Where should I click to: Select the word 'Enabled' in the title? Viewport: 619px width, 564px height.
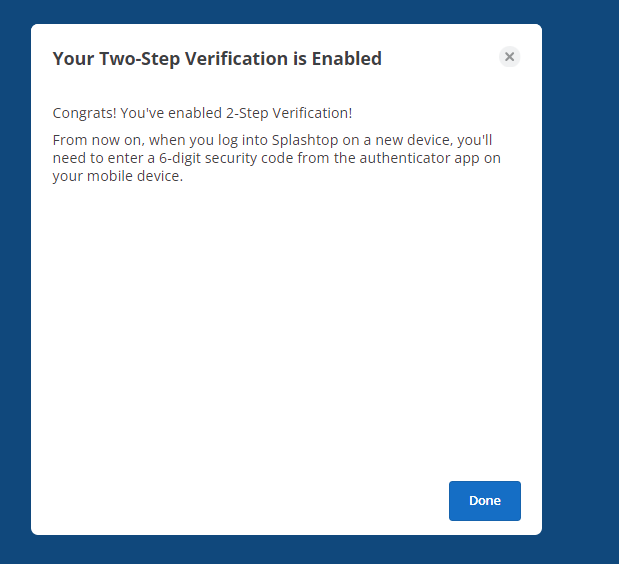[347, 58]
